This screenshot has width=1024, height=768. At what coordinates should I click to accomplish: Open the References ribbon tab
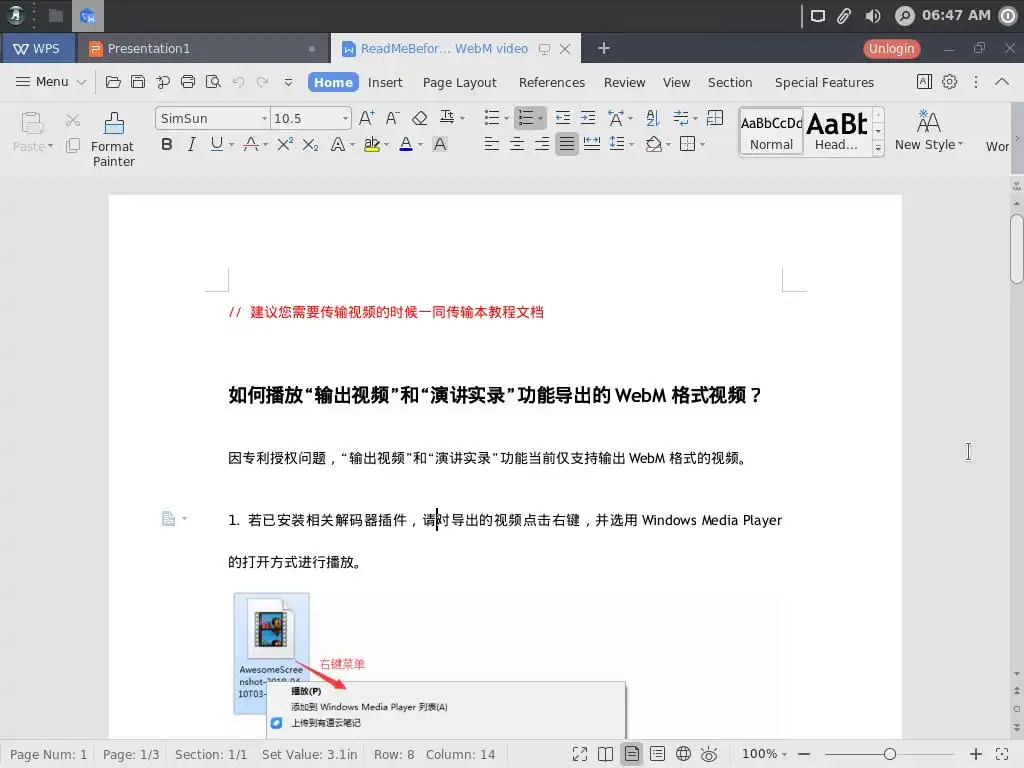click(552, 82)
